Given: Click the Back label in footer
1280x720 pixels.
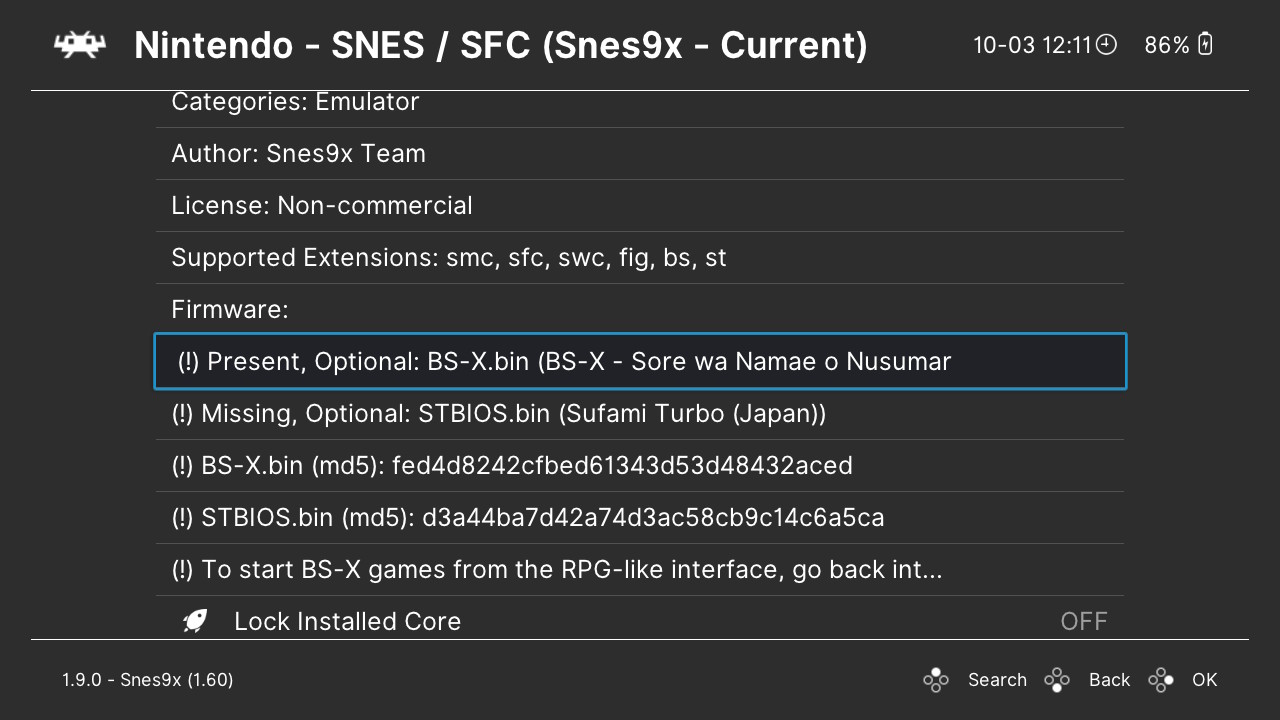Looking at the screenshot, I should coord(1109,680).
